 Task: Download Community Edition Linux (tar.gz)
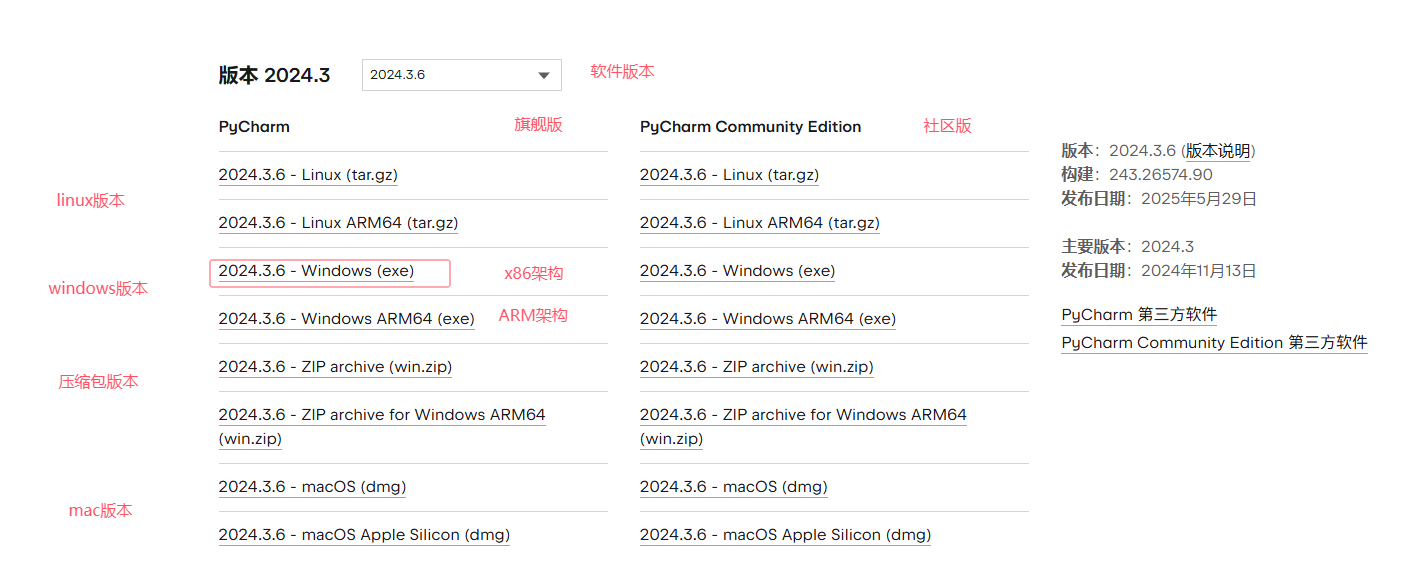pos(729,175)
